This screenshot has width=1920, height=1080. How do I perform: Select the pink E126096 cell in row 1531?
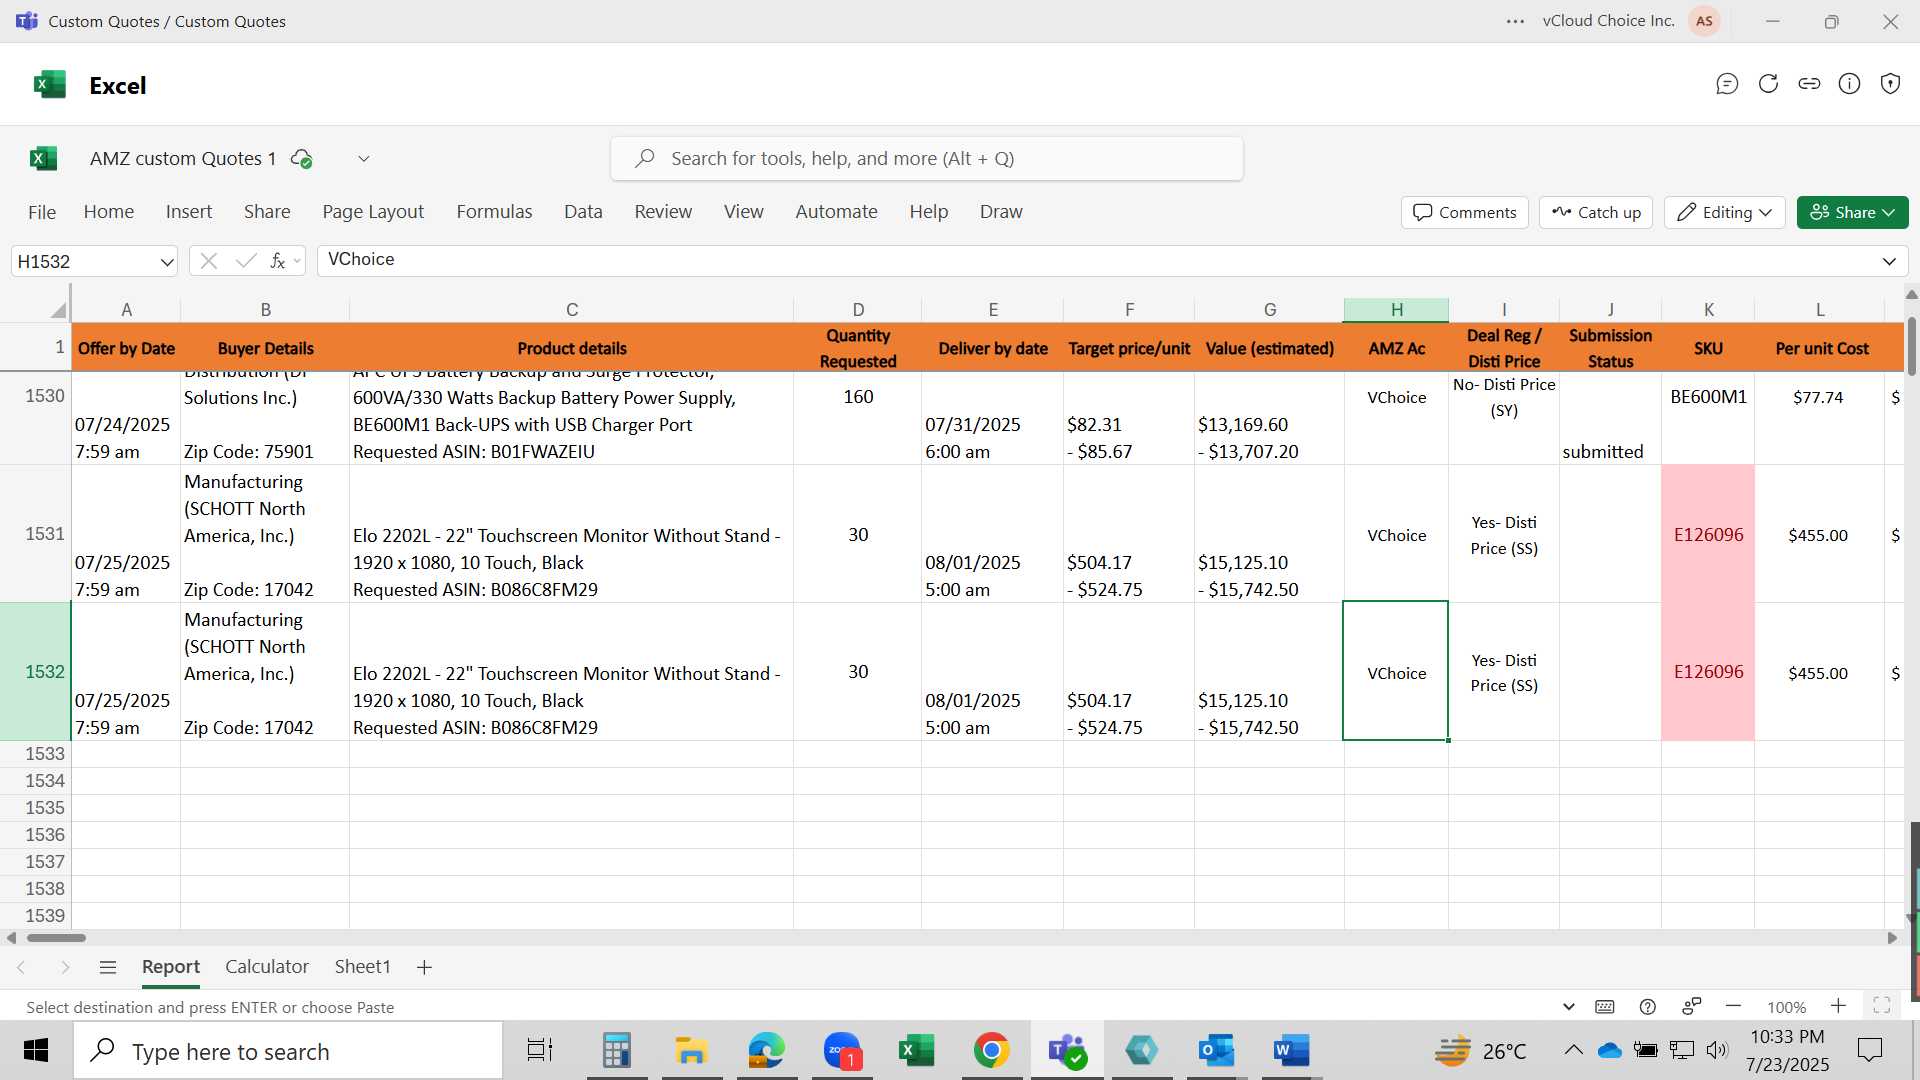(1708, 534)
